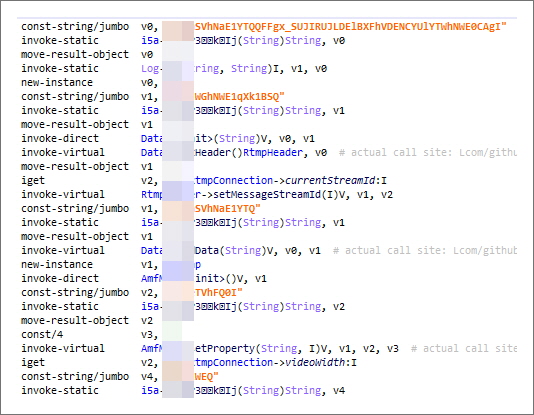
Task: Click the "SVhNaE1YTQ" string on the v1 line
Action: point(227,208)
